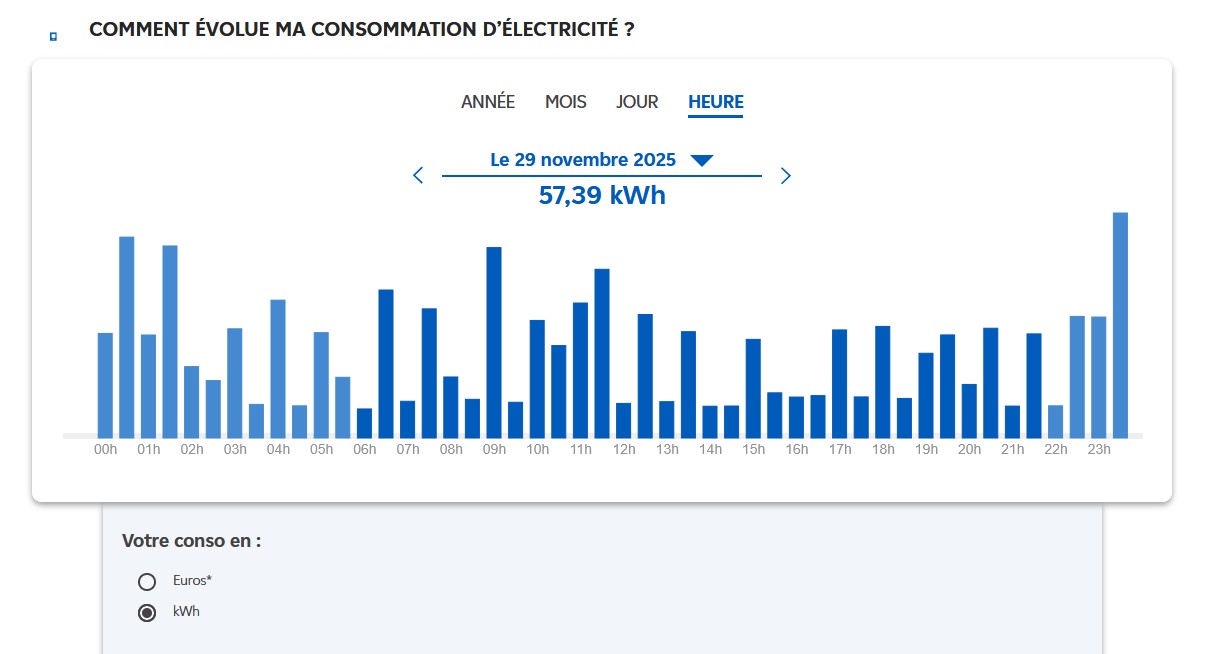Switch to the ANNÉE tab
This screenshot has width=1213, height=654.
point(488,102)
